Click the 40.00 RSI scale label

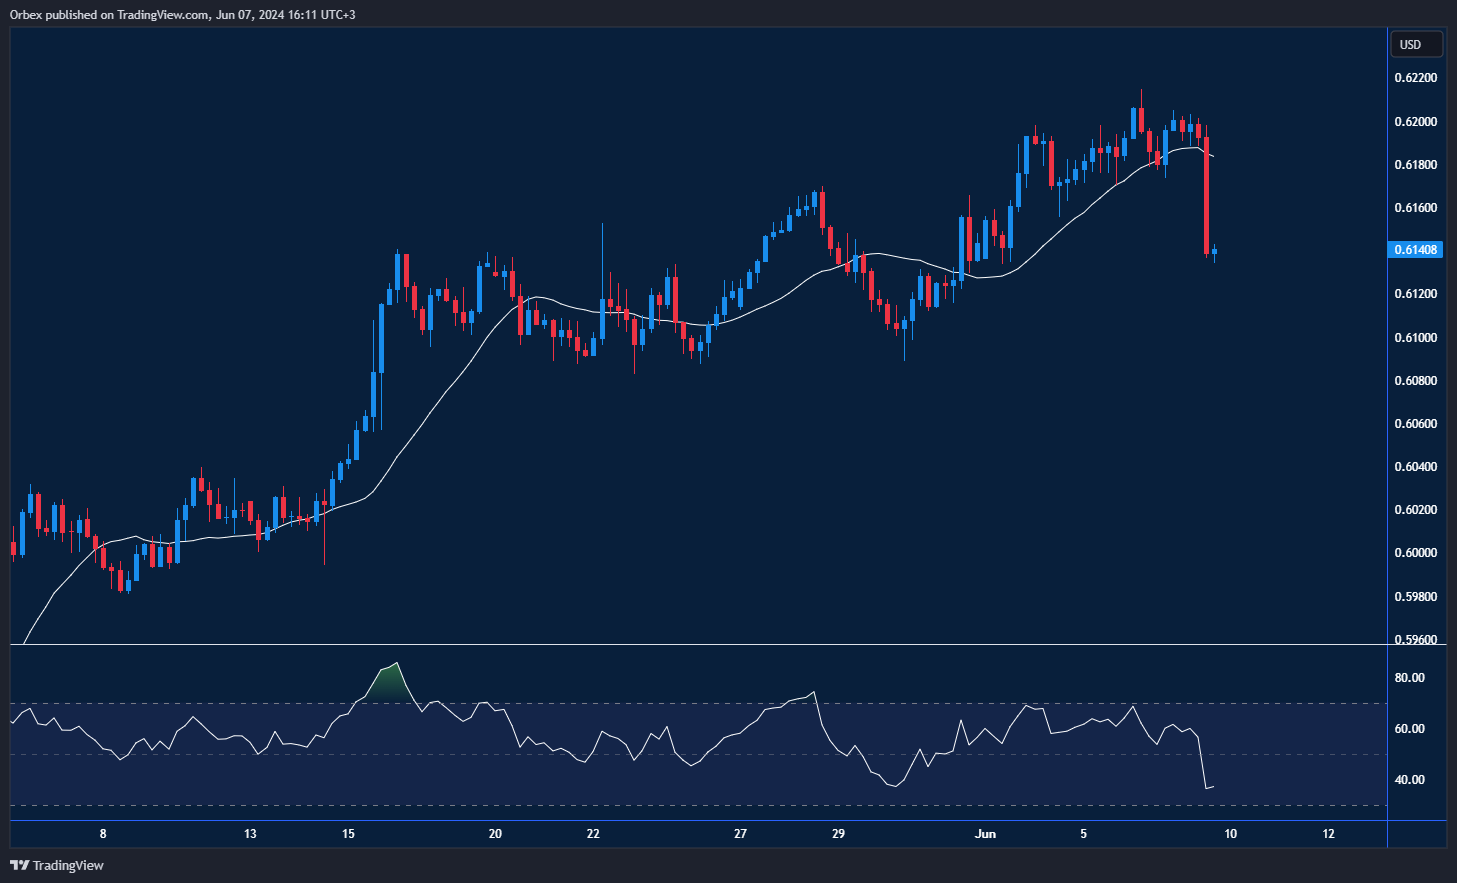coord(1410,780)
